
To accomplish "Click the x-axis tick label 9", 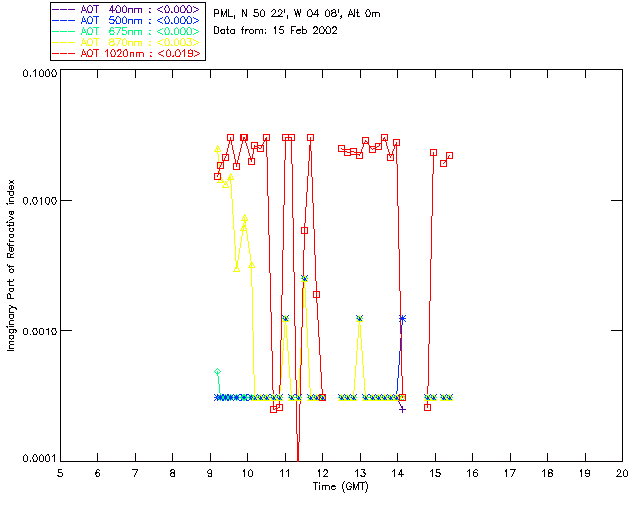I will click(x=210, y=473).
